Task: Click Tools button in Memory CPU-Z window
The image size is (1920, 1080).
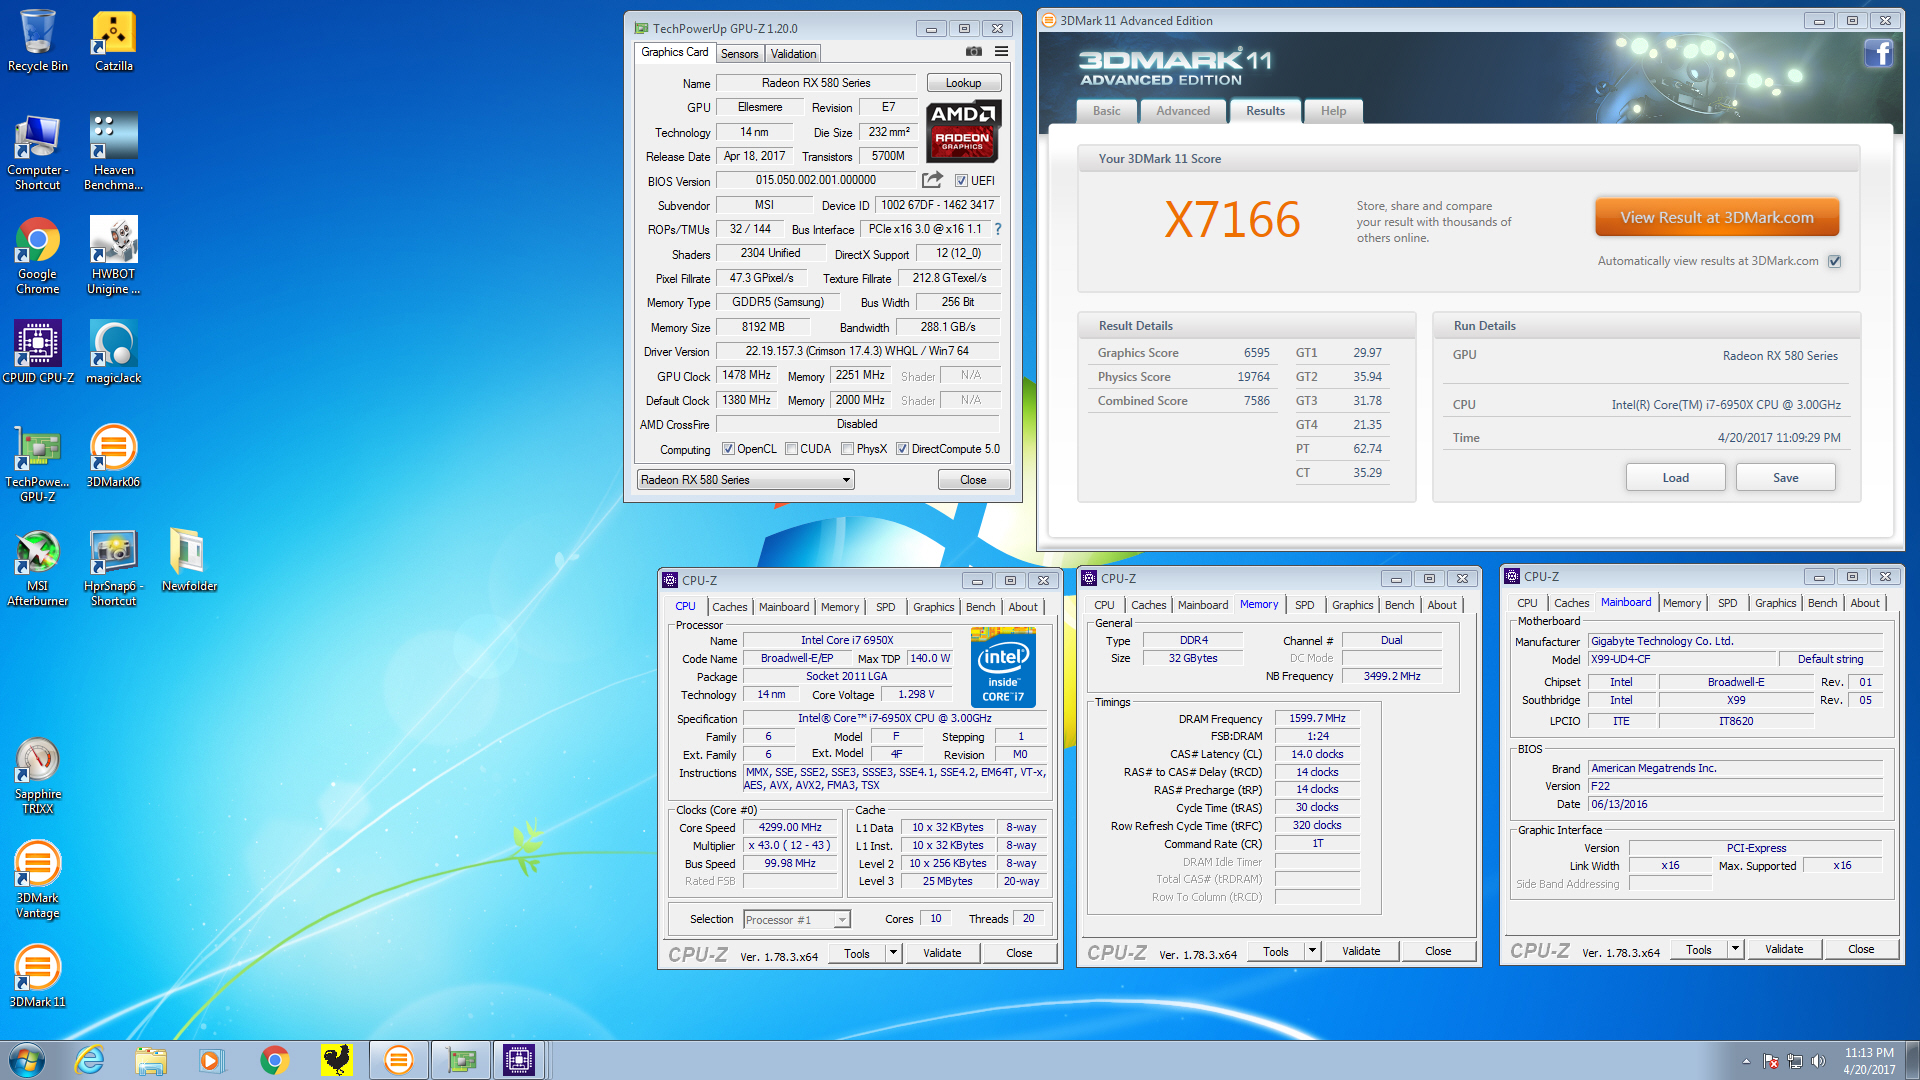Action: 1275,951
